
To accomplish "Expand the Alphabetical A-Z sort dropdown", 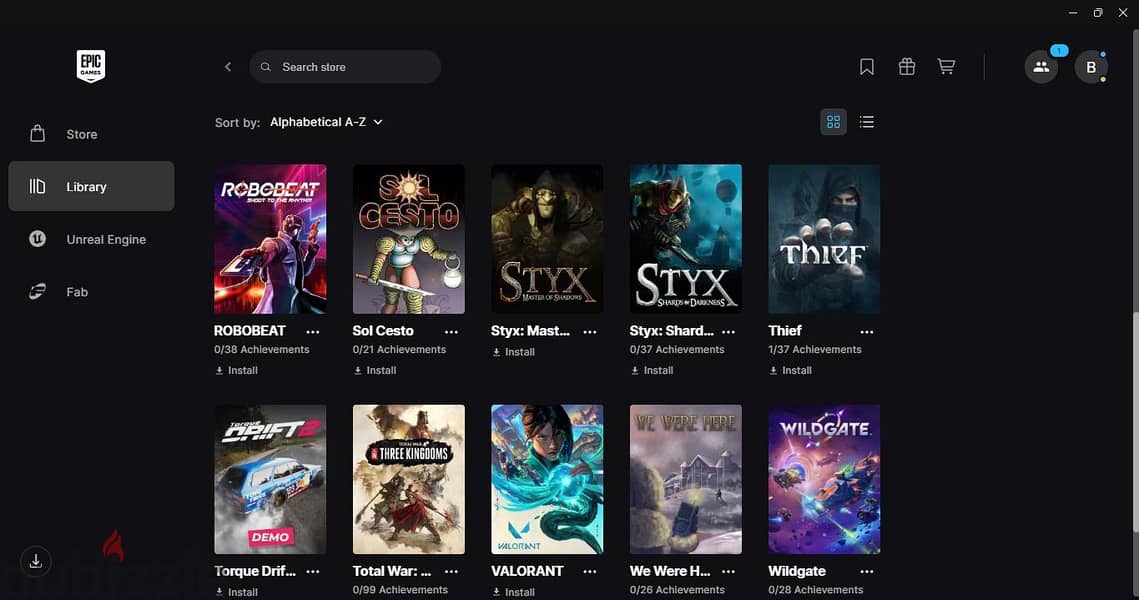I will [x=326, y=122].
